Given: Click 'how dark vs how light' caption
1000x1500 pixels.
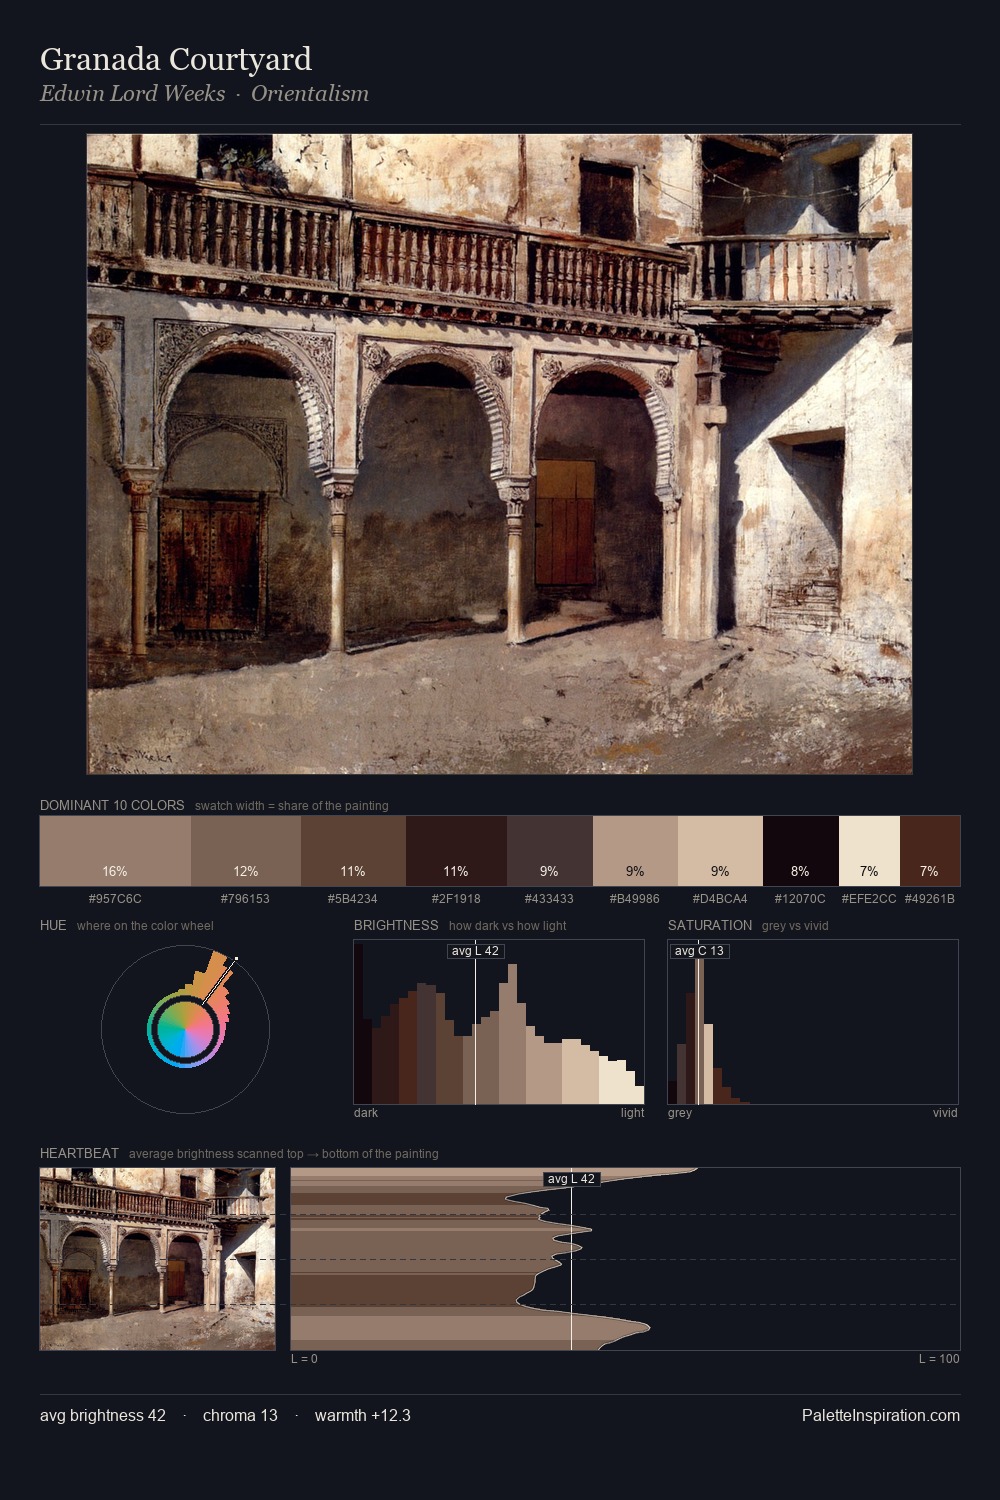Looking at the screenshot, I should (508, 926).
